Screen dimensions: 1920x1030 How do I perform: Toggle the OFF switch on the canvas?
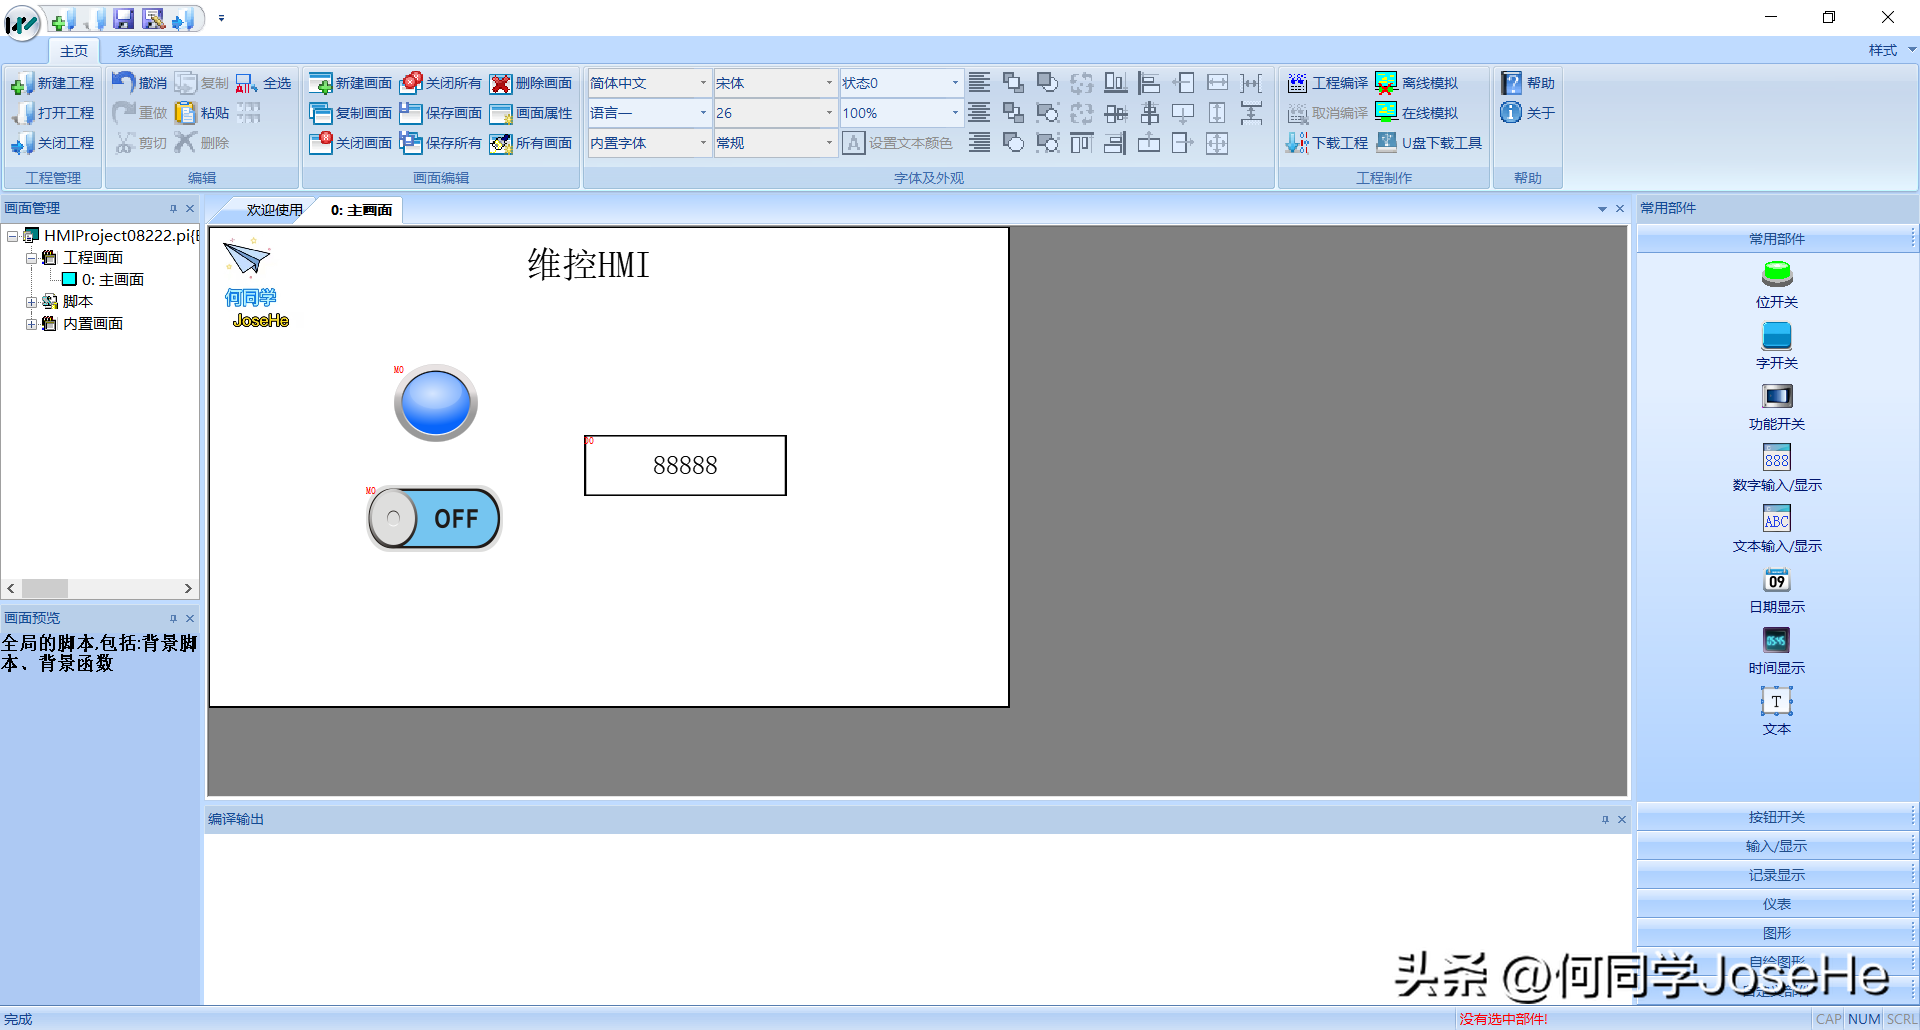[435, 519]
